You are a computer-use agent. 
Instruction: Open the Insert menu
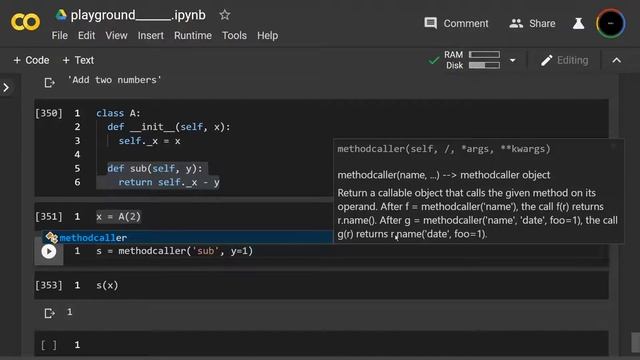(x=151, y=36)
